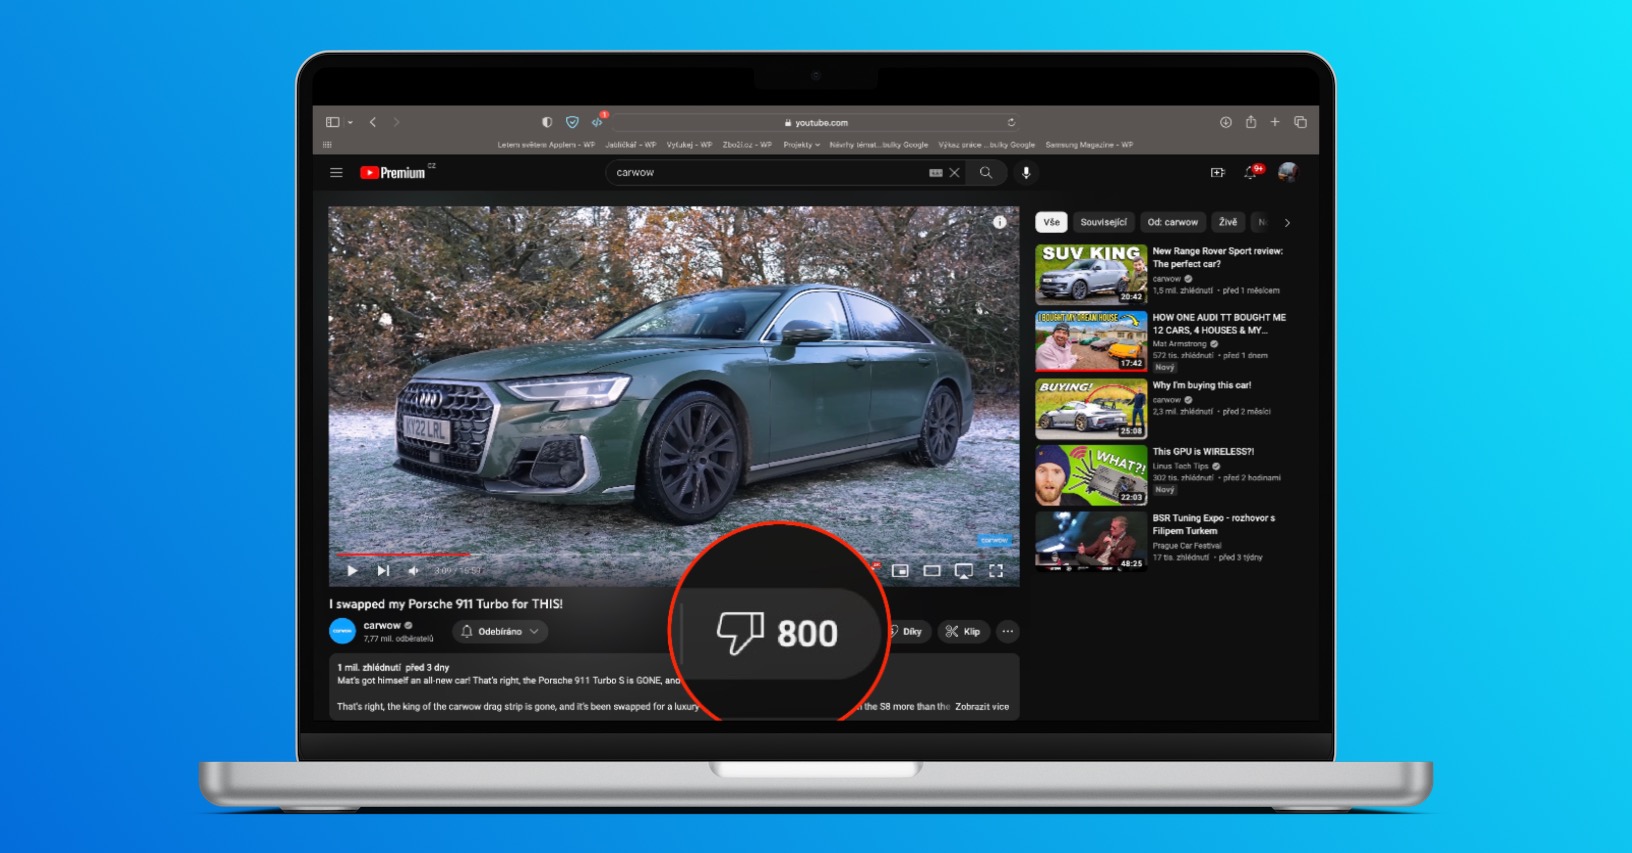Viewport: 1632px width, 853px height.
Task: Open the BSR Tuning Expo thumbnail
Action: tap(1091, 542)
